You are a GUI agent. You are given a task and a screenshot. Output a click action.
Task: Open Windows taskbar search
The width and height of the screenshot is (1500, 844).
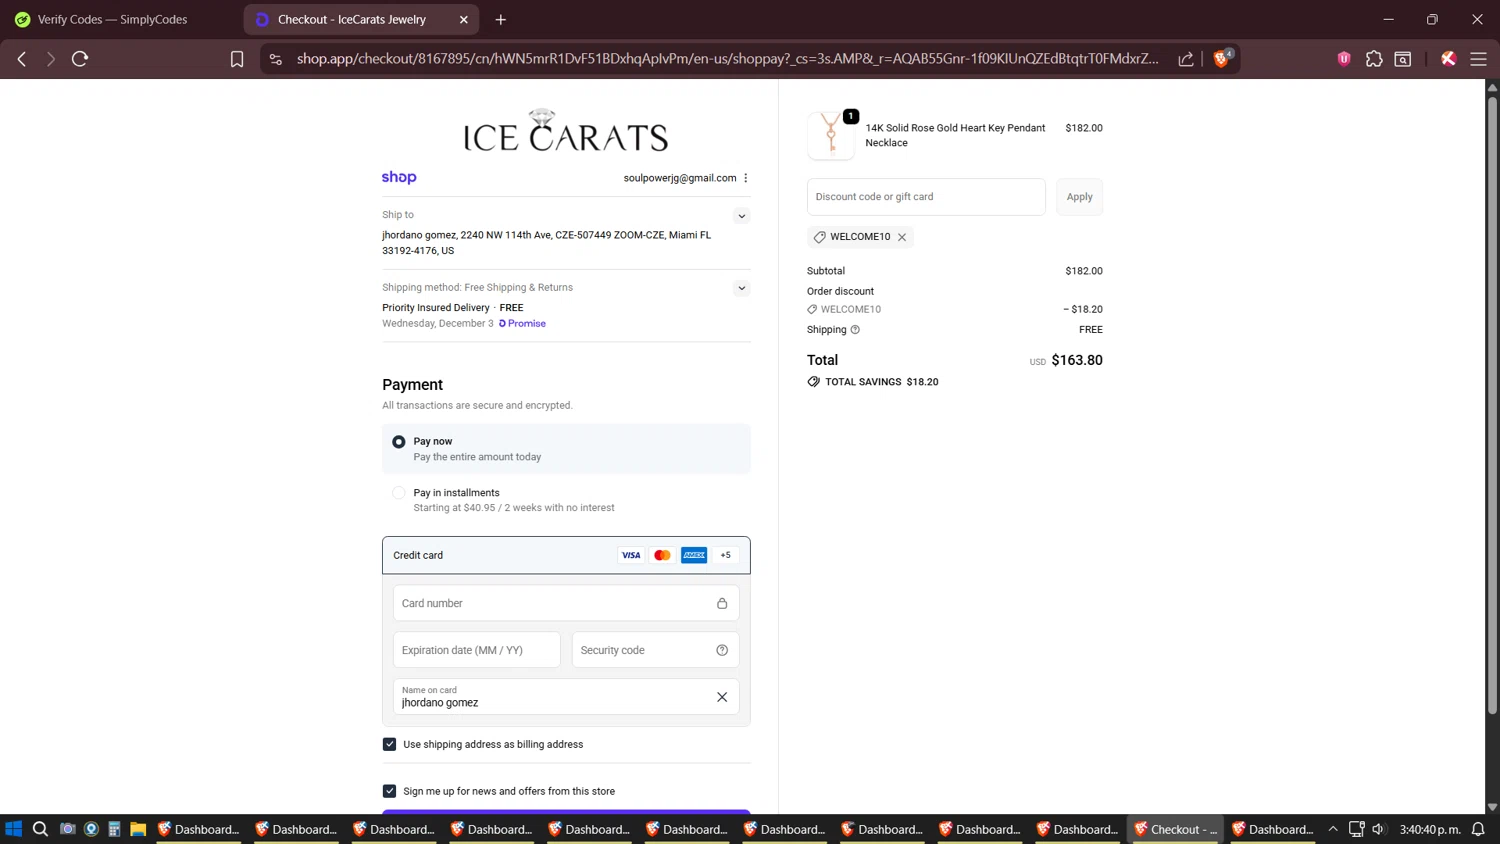40,829
